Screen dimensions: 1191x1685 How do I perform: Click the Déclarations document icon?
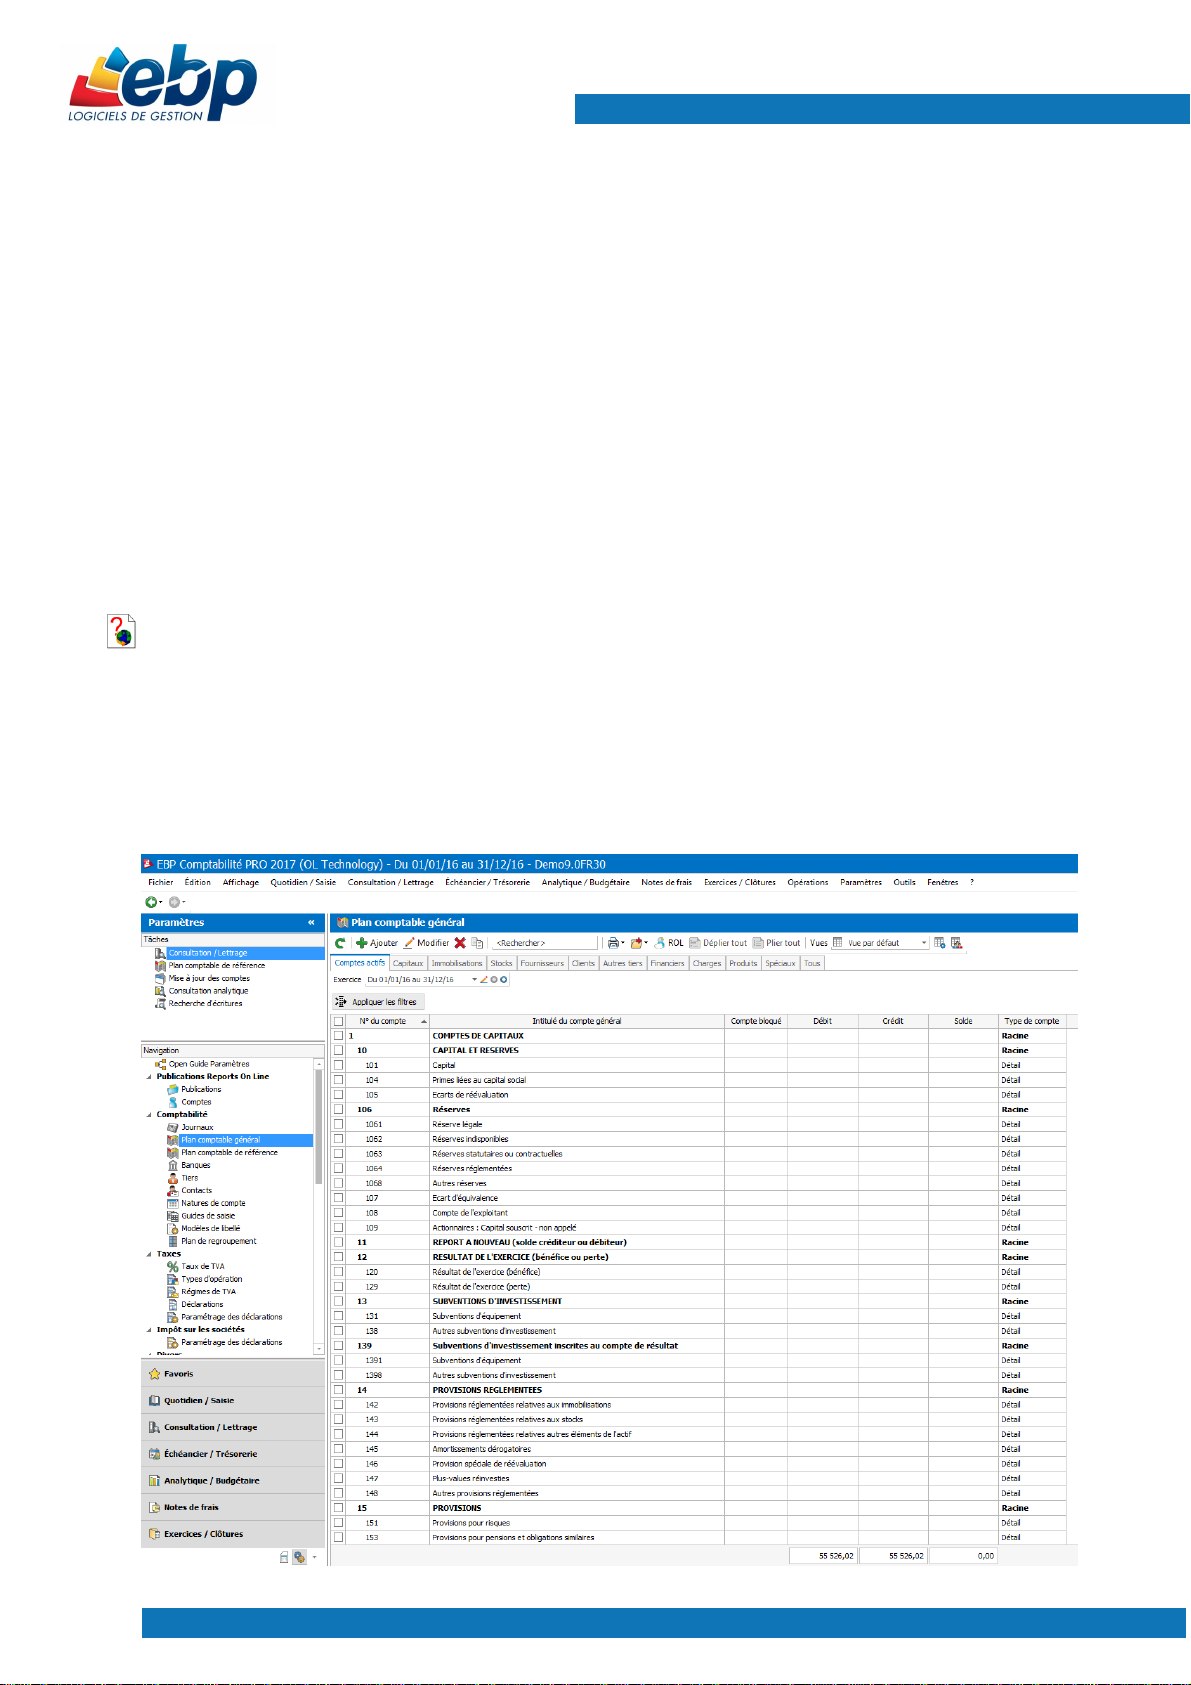click(173, 1304)
